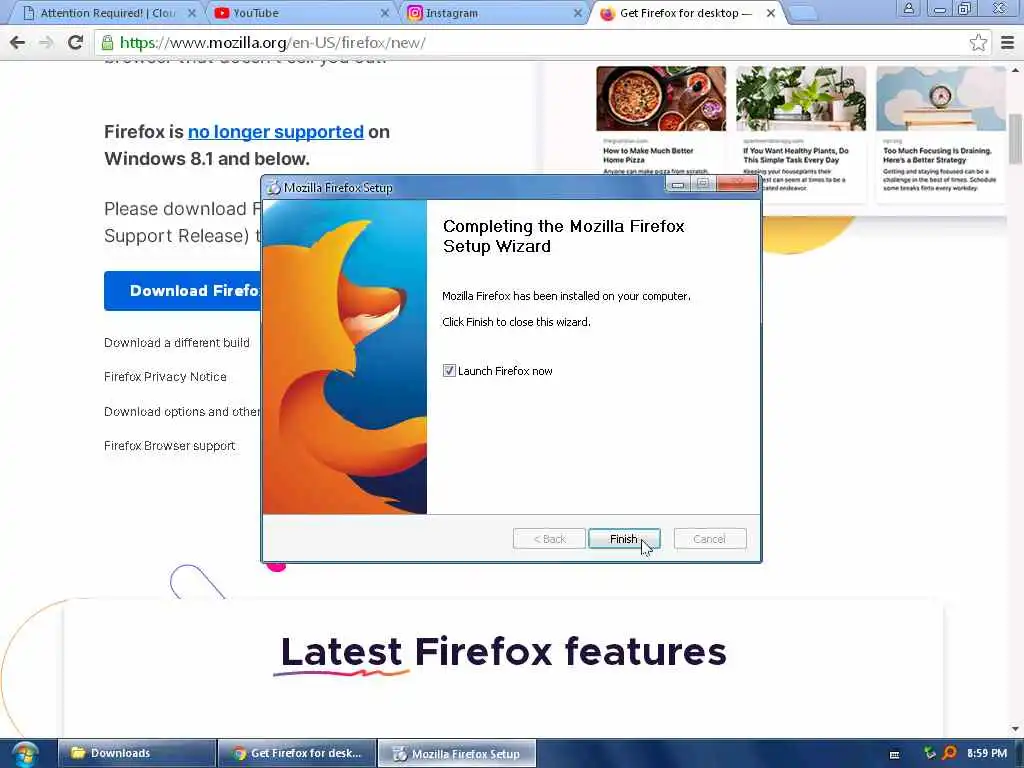Select the Mozilla Firefox Setup taskbar button

tap(457, 753)
